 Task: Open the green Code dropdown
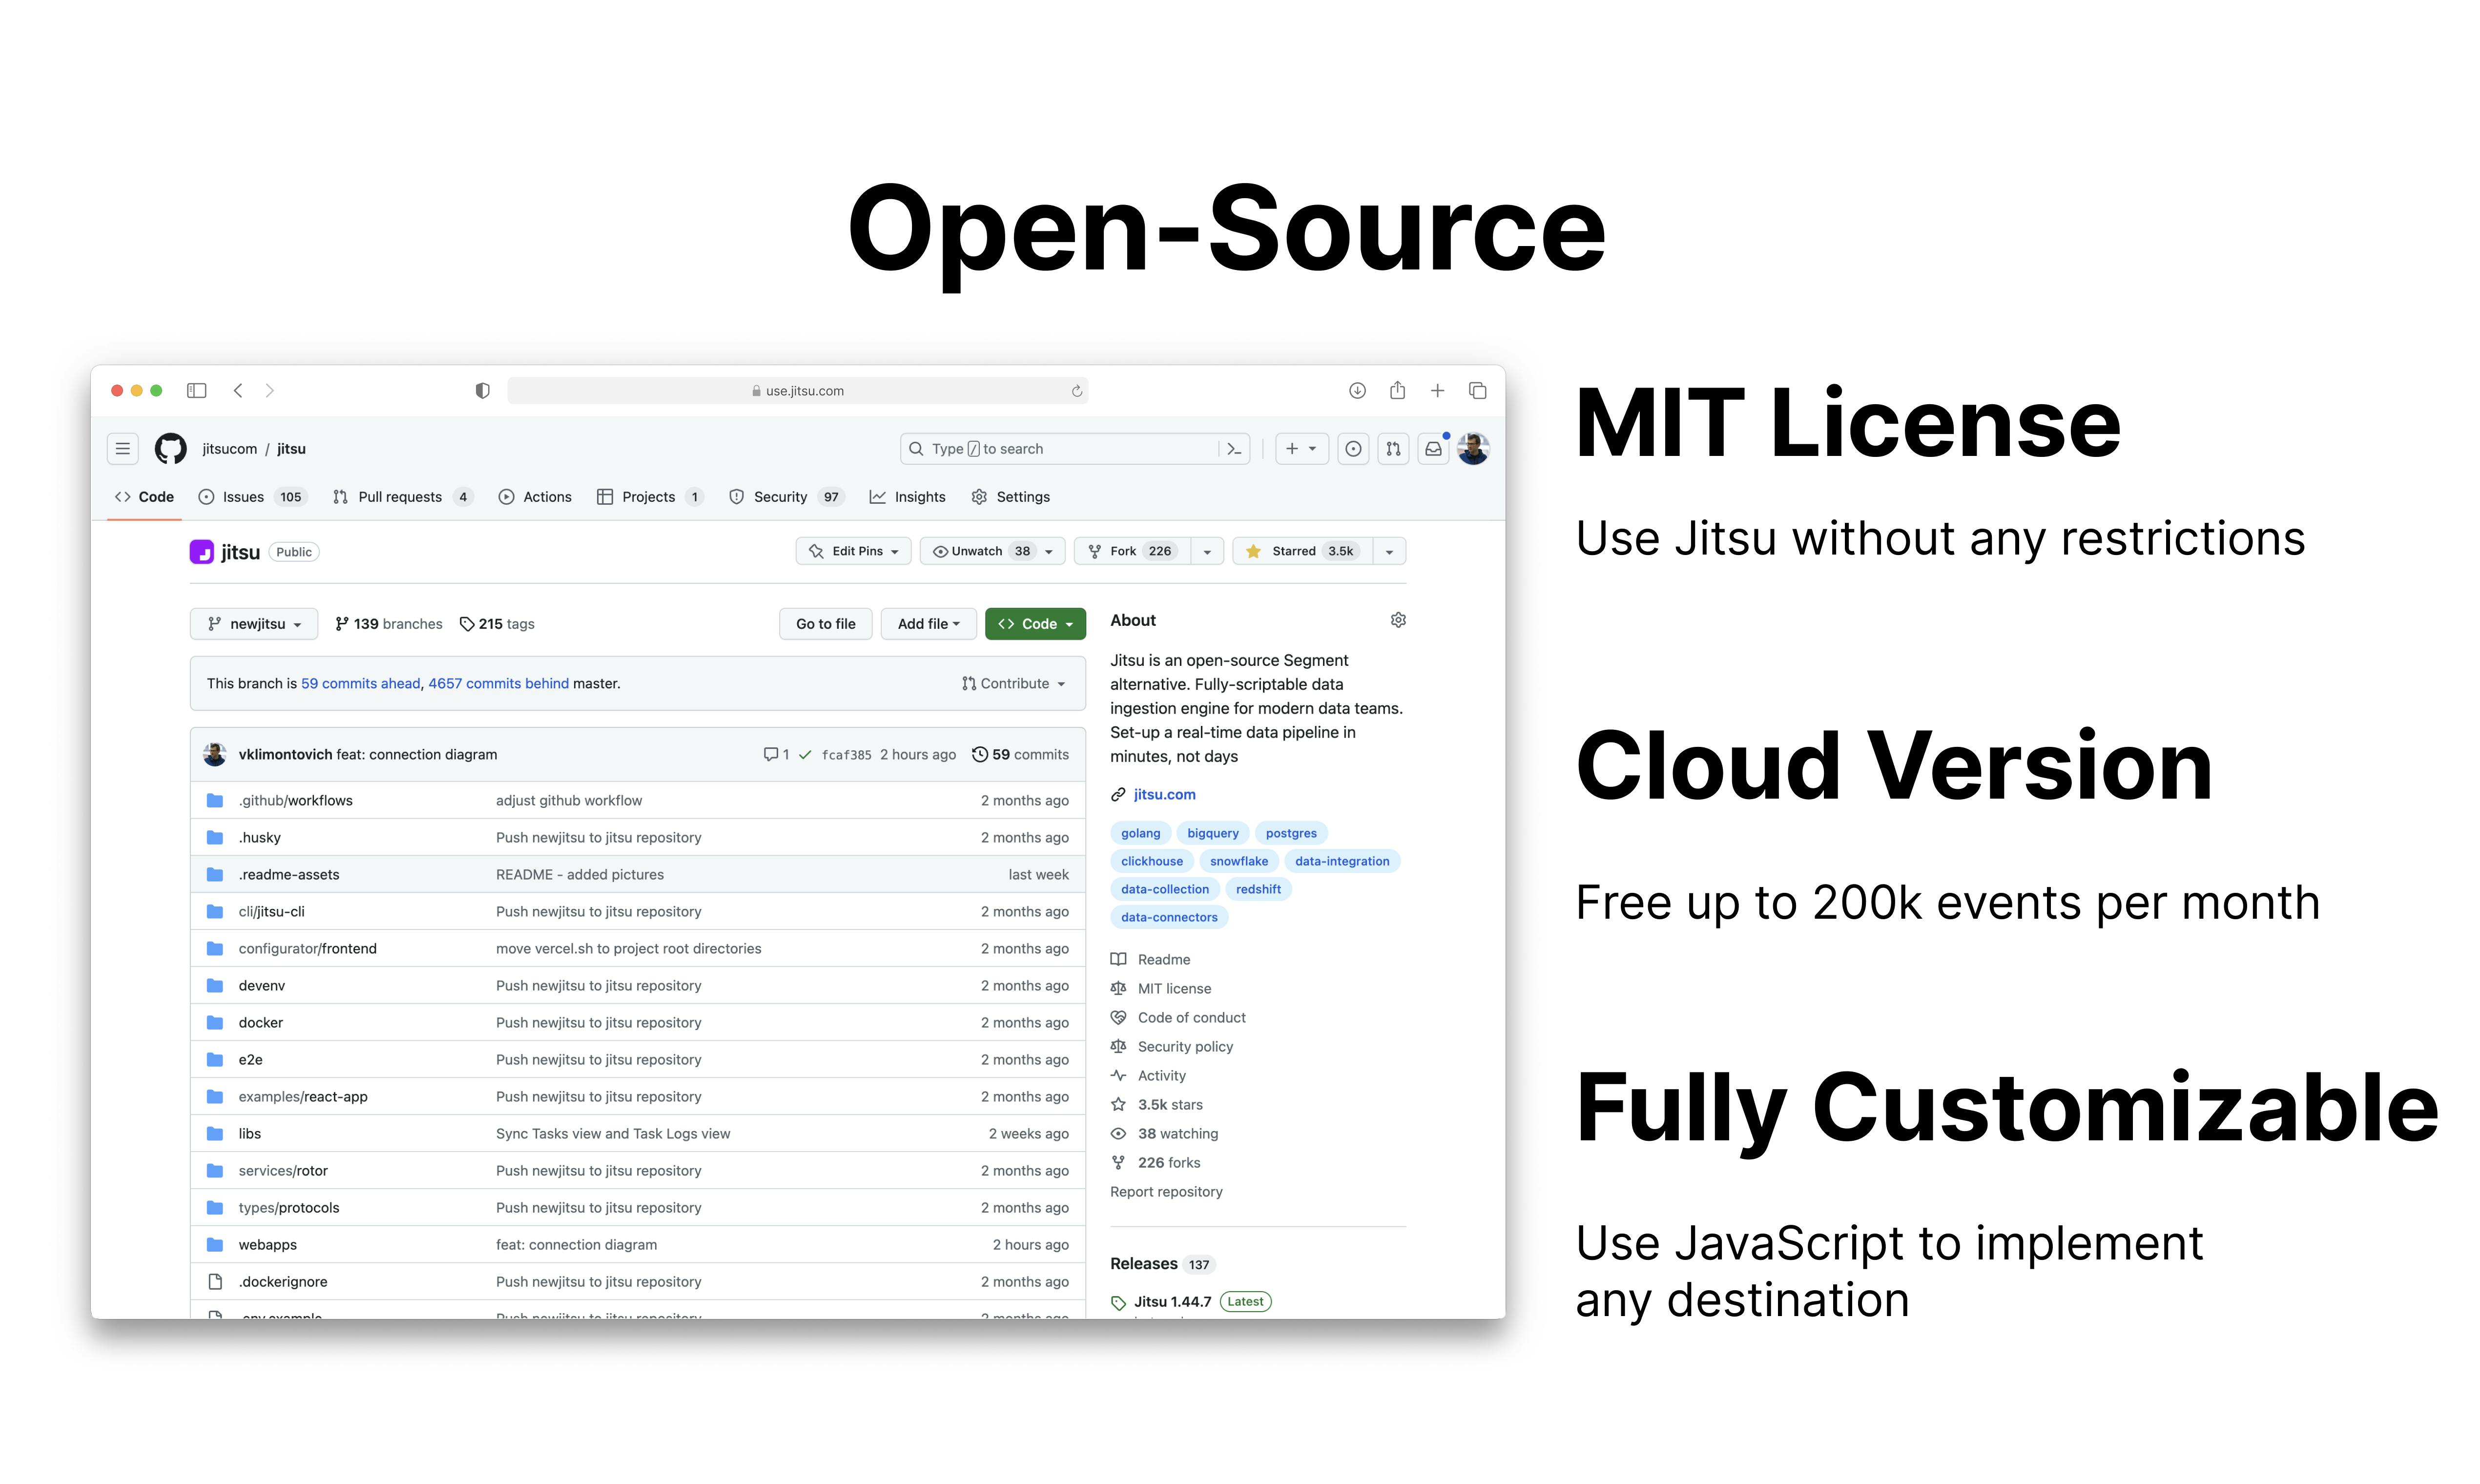[1035, 624]
